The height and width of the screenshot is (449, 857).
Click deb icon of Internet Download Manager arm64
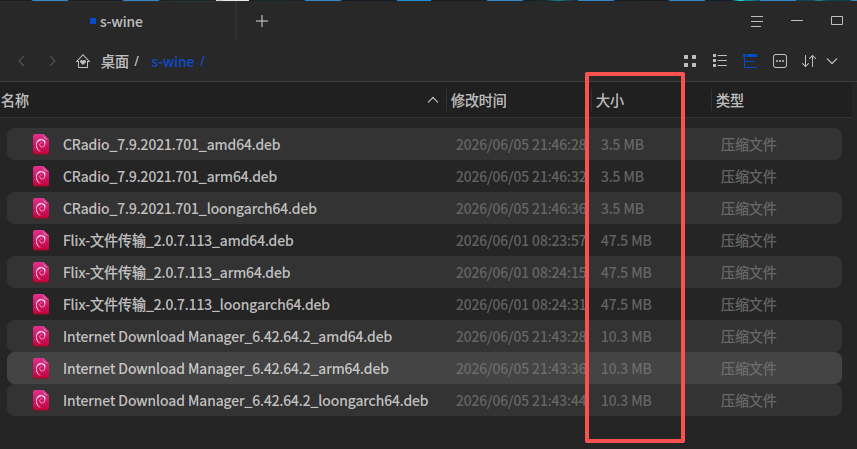pyautogui.click(x=41, y=369)
